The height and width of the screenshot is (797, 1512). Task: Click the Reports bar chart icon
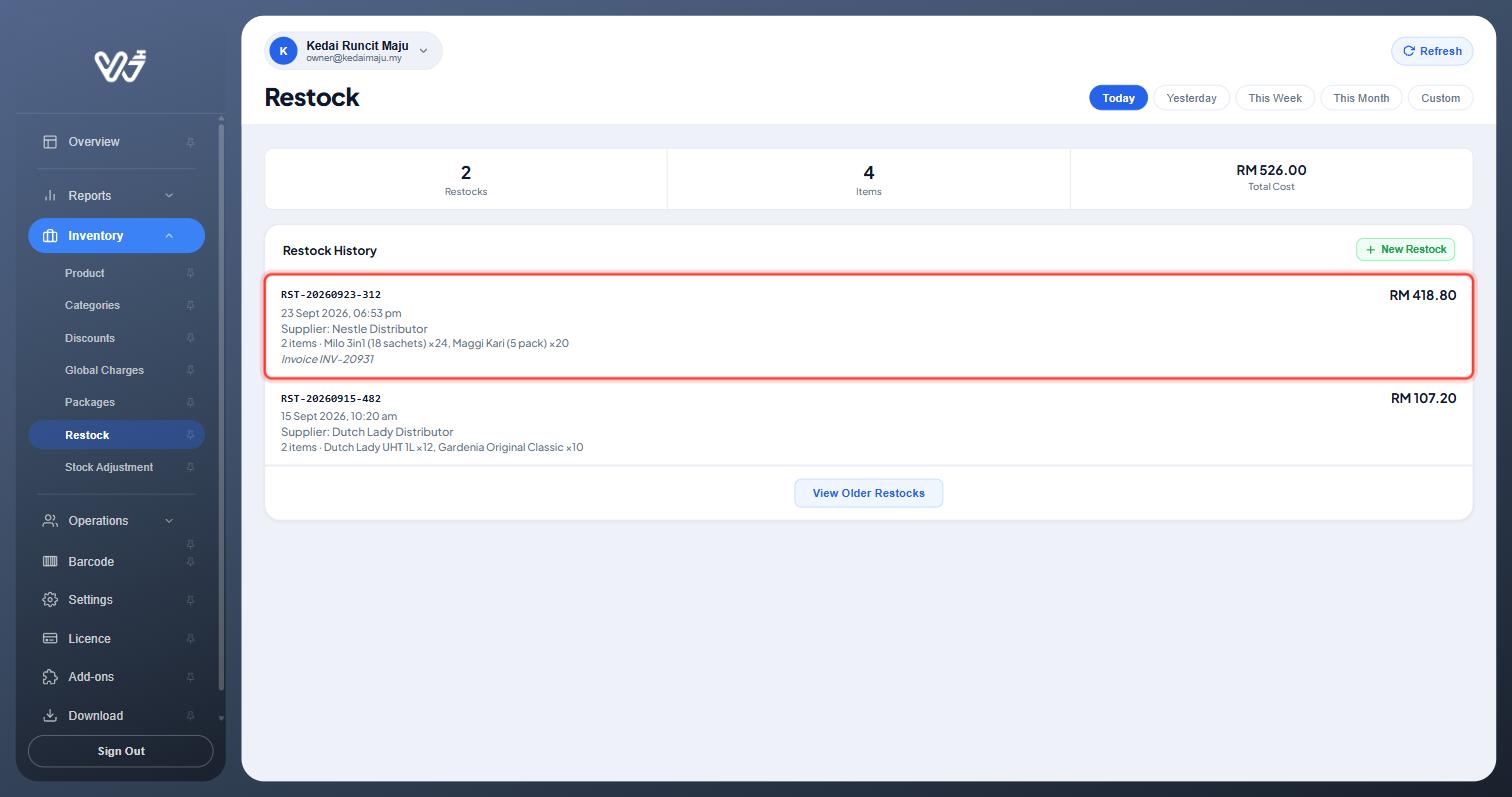pos(50,195)
